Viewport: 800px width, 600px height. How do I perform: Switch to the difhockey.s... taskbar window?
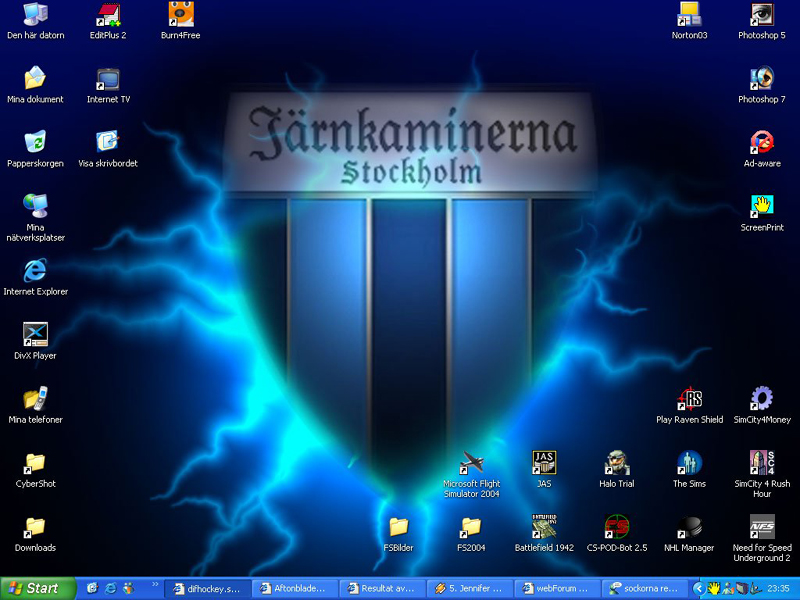coord(208,589)
